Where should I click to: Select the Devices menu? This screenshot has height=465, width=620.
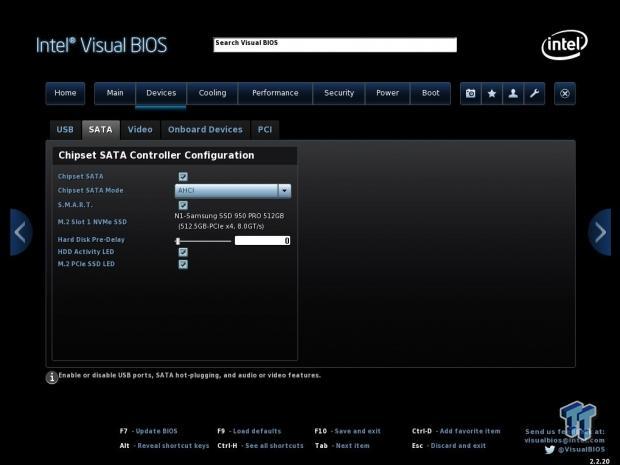point(161,93)
